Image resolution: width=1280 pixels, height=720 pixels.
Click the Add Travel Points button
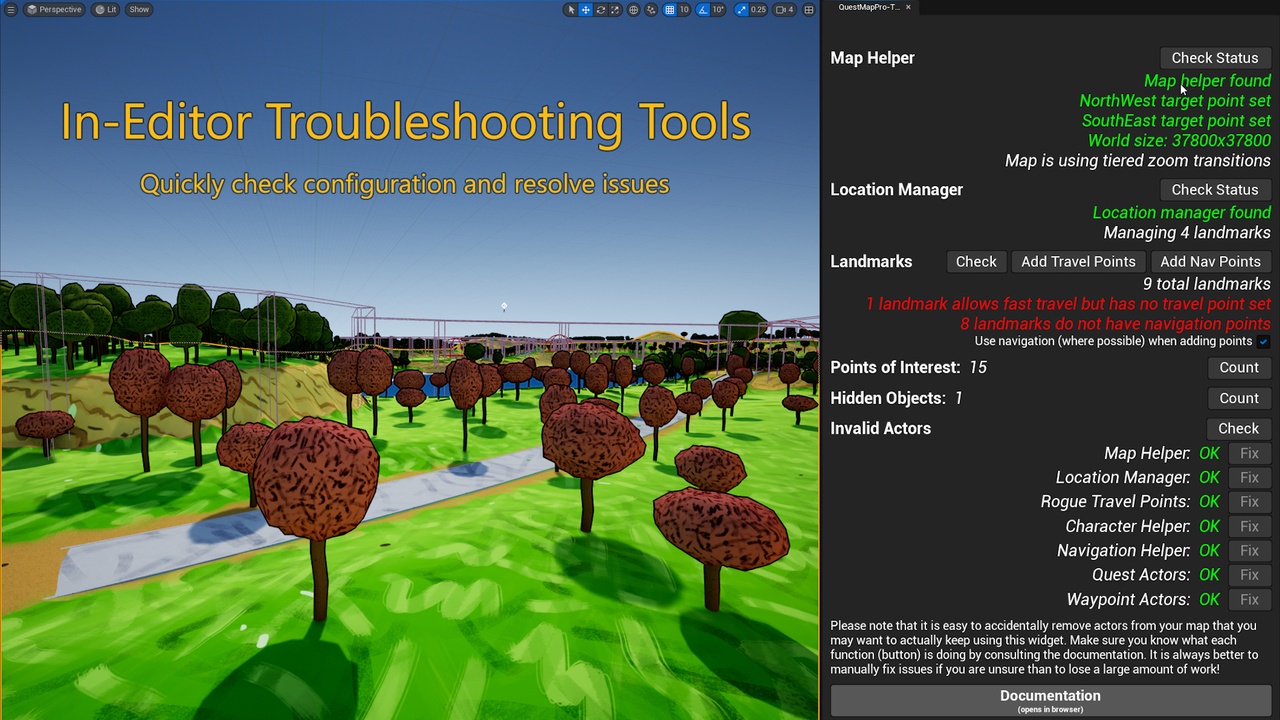(1078, 262)
